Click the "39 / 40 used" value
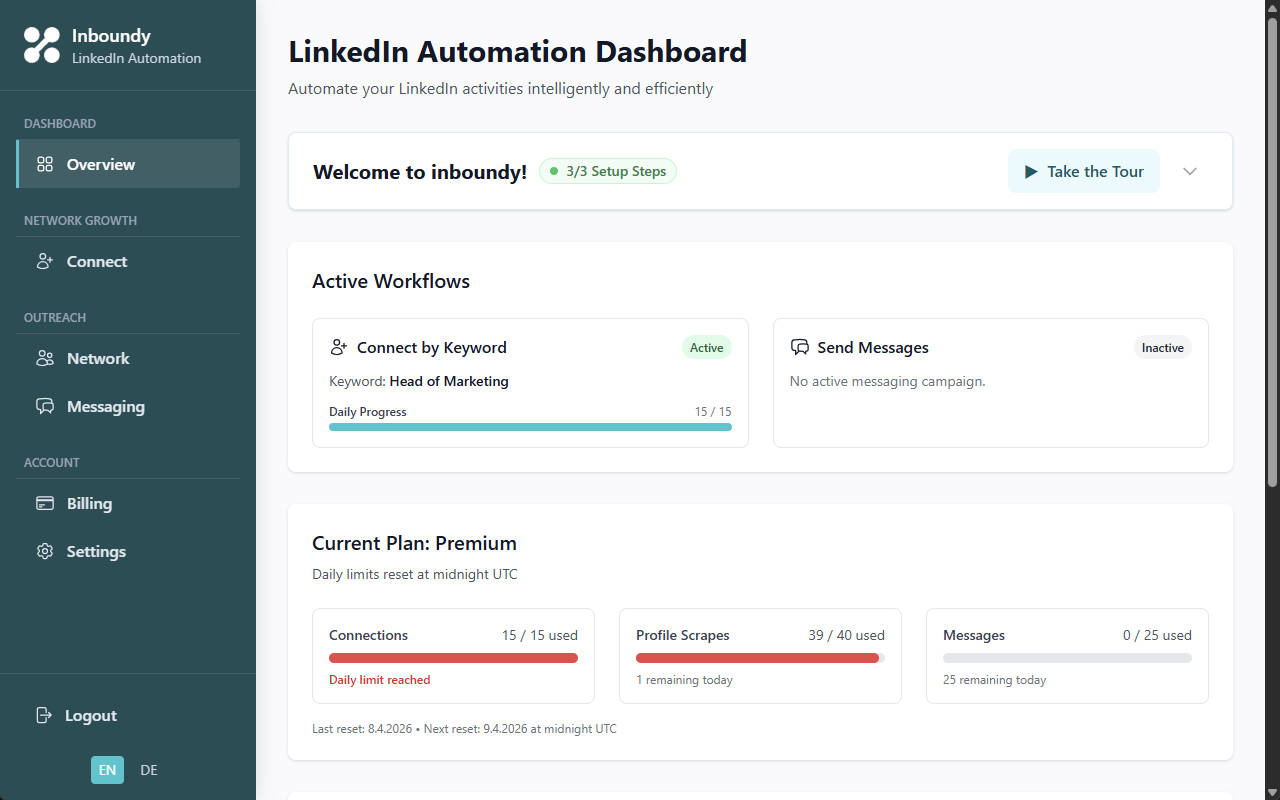The width and height of the screenshot is (1280, 800). (846, 635)
